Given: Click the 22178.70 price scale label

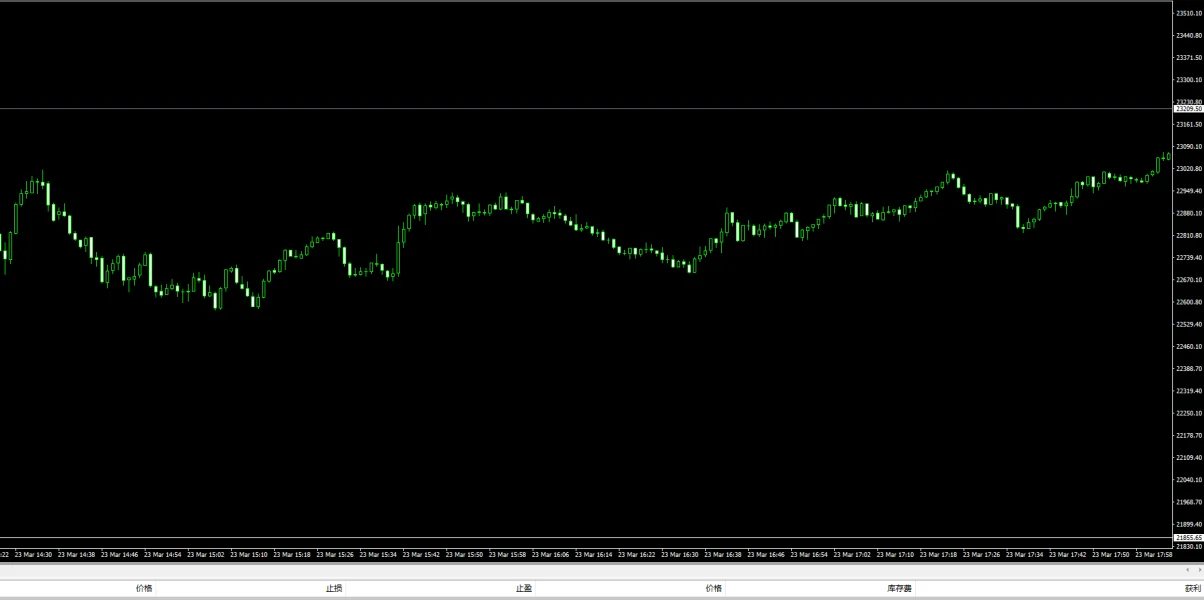Looking at the screenshot, I should [x=1189, y=435].
